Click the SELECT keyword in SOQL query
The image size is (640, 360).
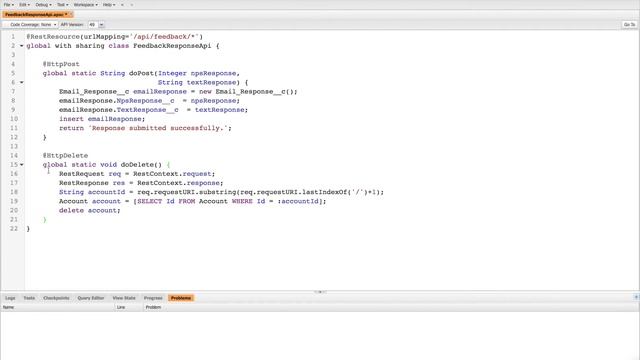pyautogui.click(x=149, y=201)
